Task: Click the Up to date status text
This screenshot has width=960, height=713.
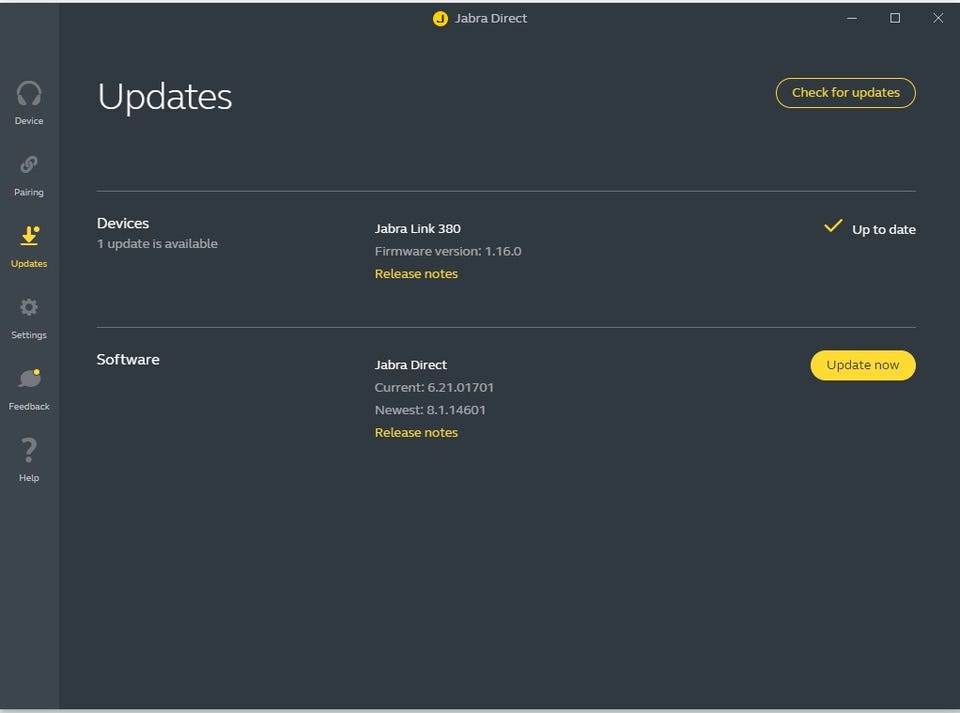Action: tap(883, 230)
